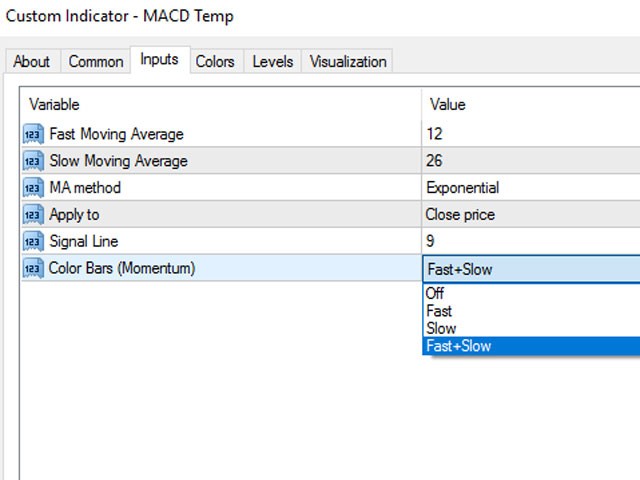Go to the Colors tab
This screenshot has width=640, height=480.
pyautogui.click(x=215, y=62)
